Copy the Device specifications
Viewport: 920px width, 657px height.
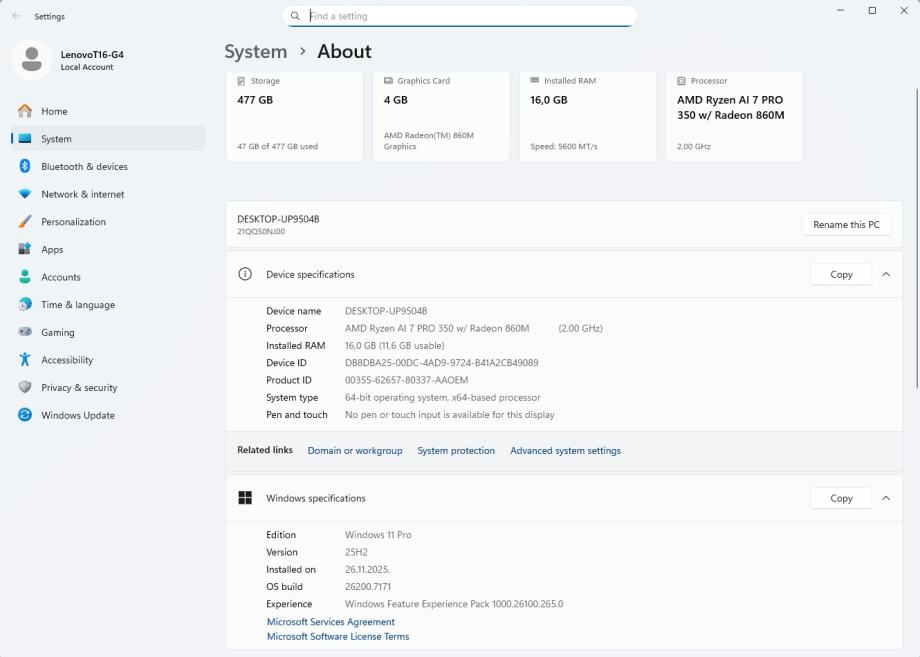pyautogui.click(x=841, y=274)
